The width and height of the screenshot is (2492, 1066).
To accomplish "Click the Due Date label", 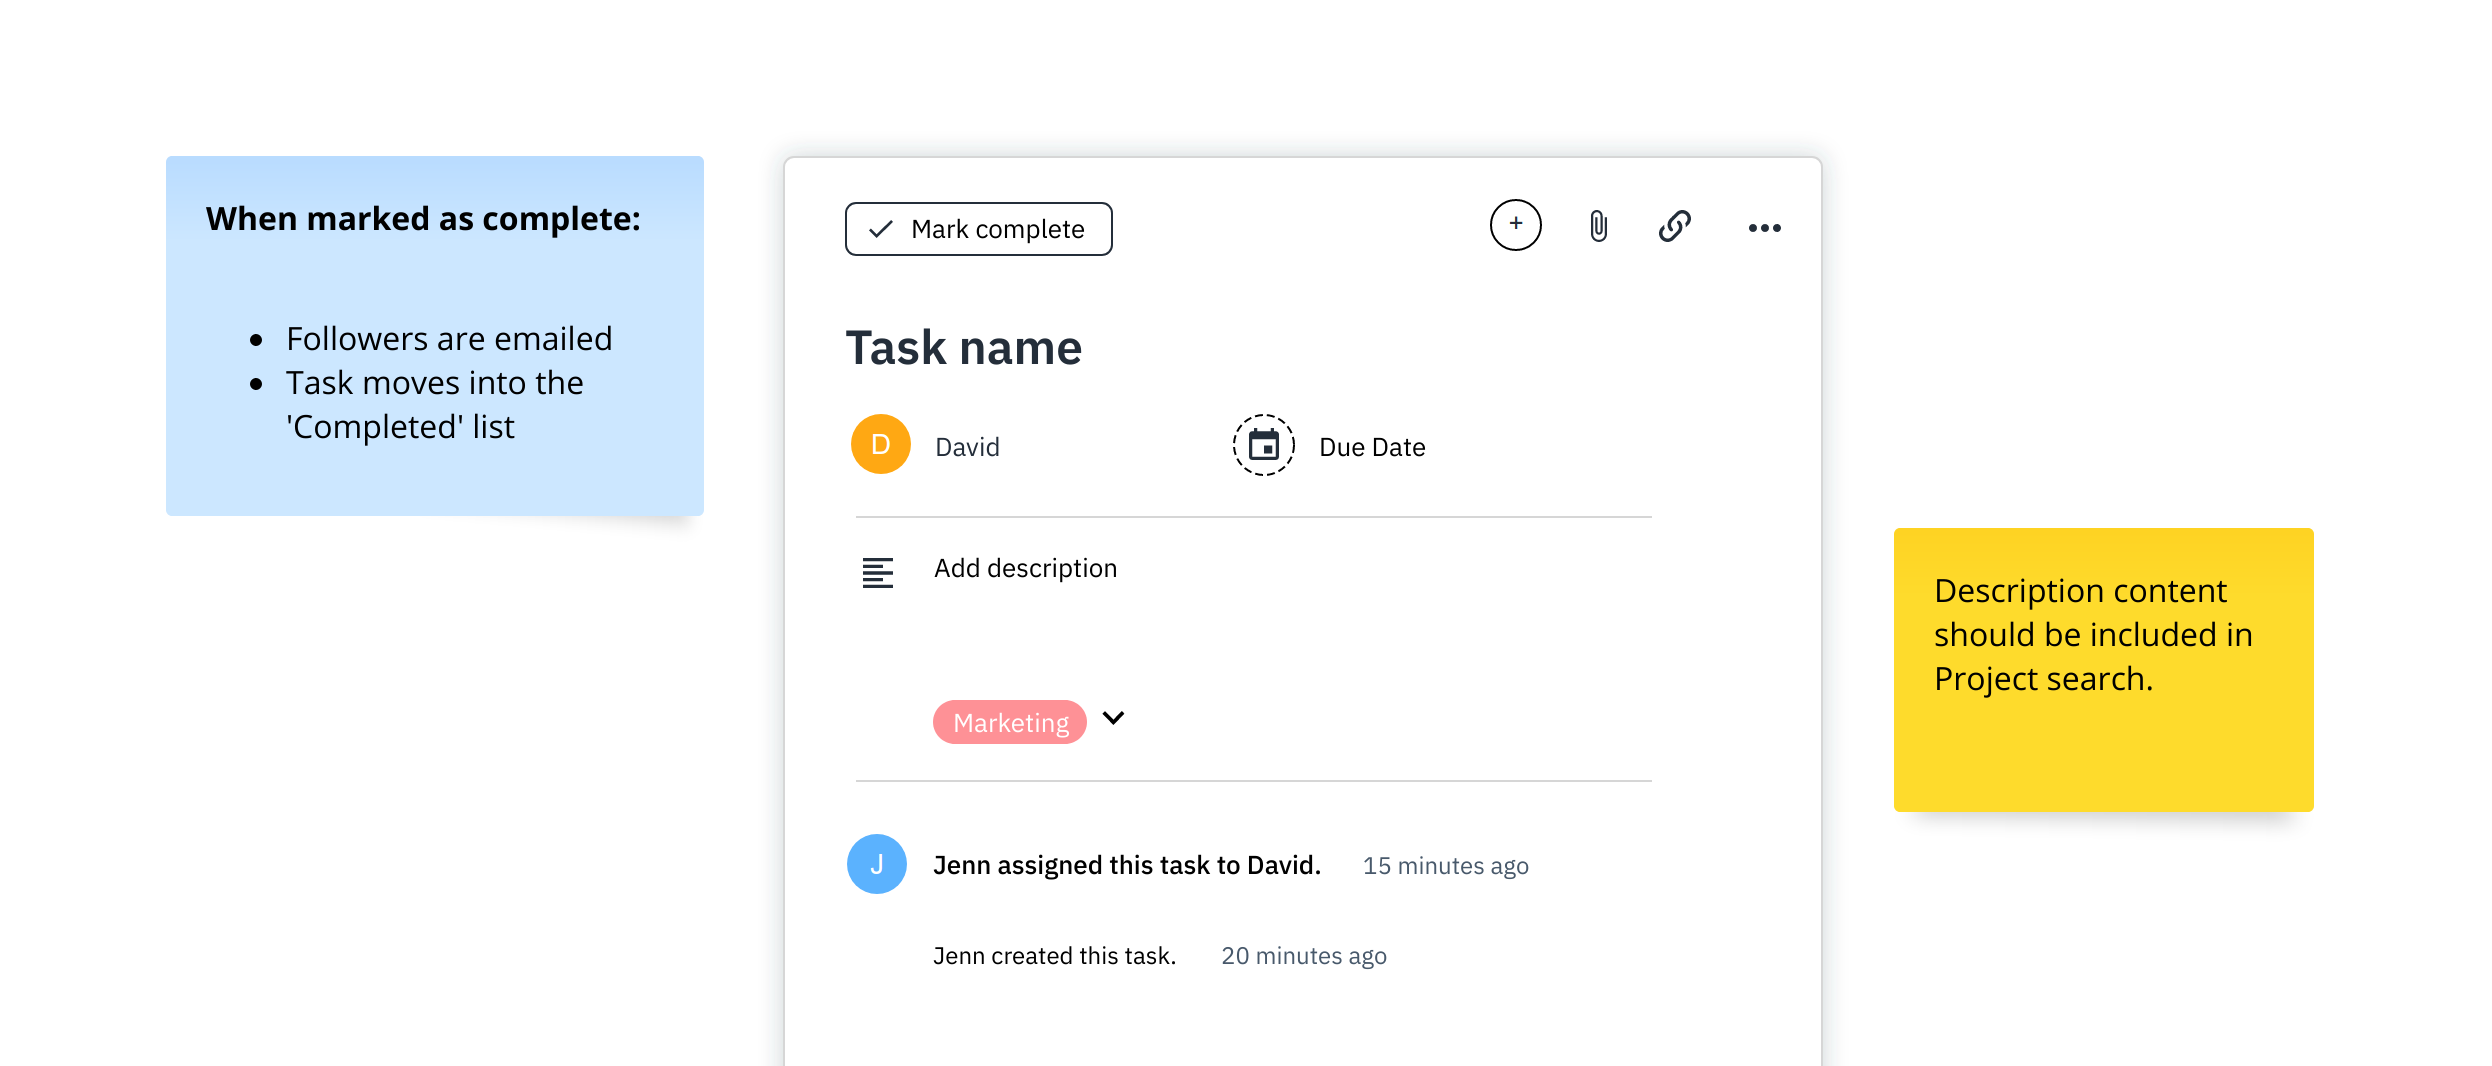I will coord(1372,447).
